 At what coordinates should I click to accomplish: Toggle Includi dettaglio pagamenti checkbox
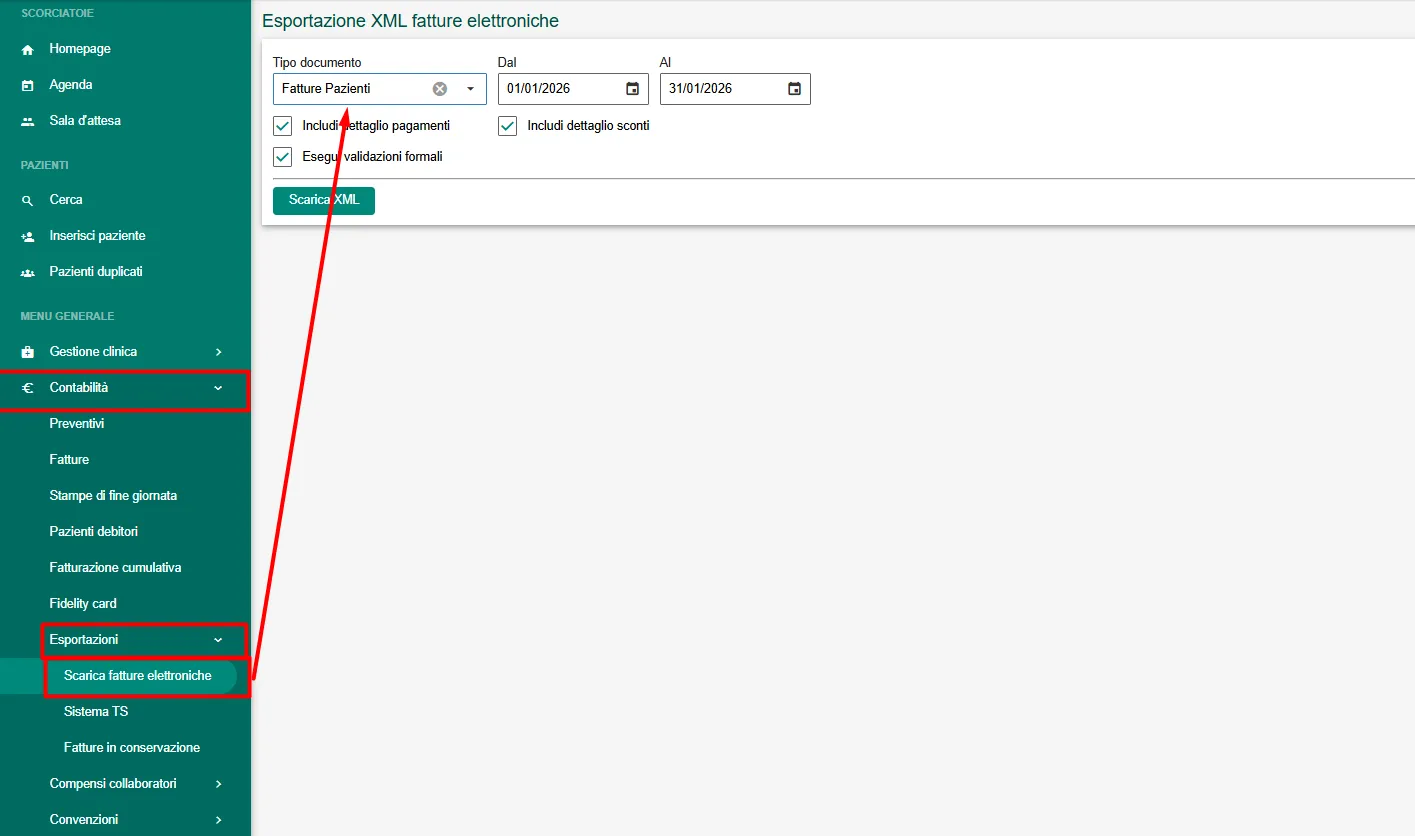point(282,126)
